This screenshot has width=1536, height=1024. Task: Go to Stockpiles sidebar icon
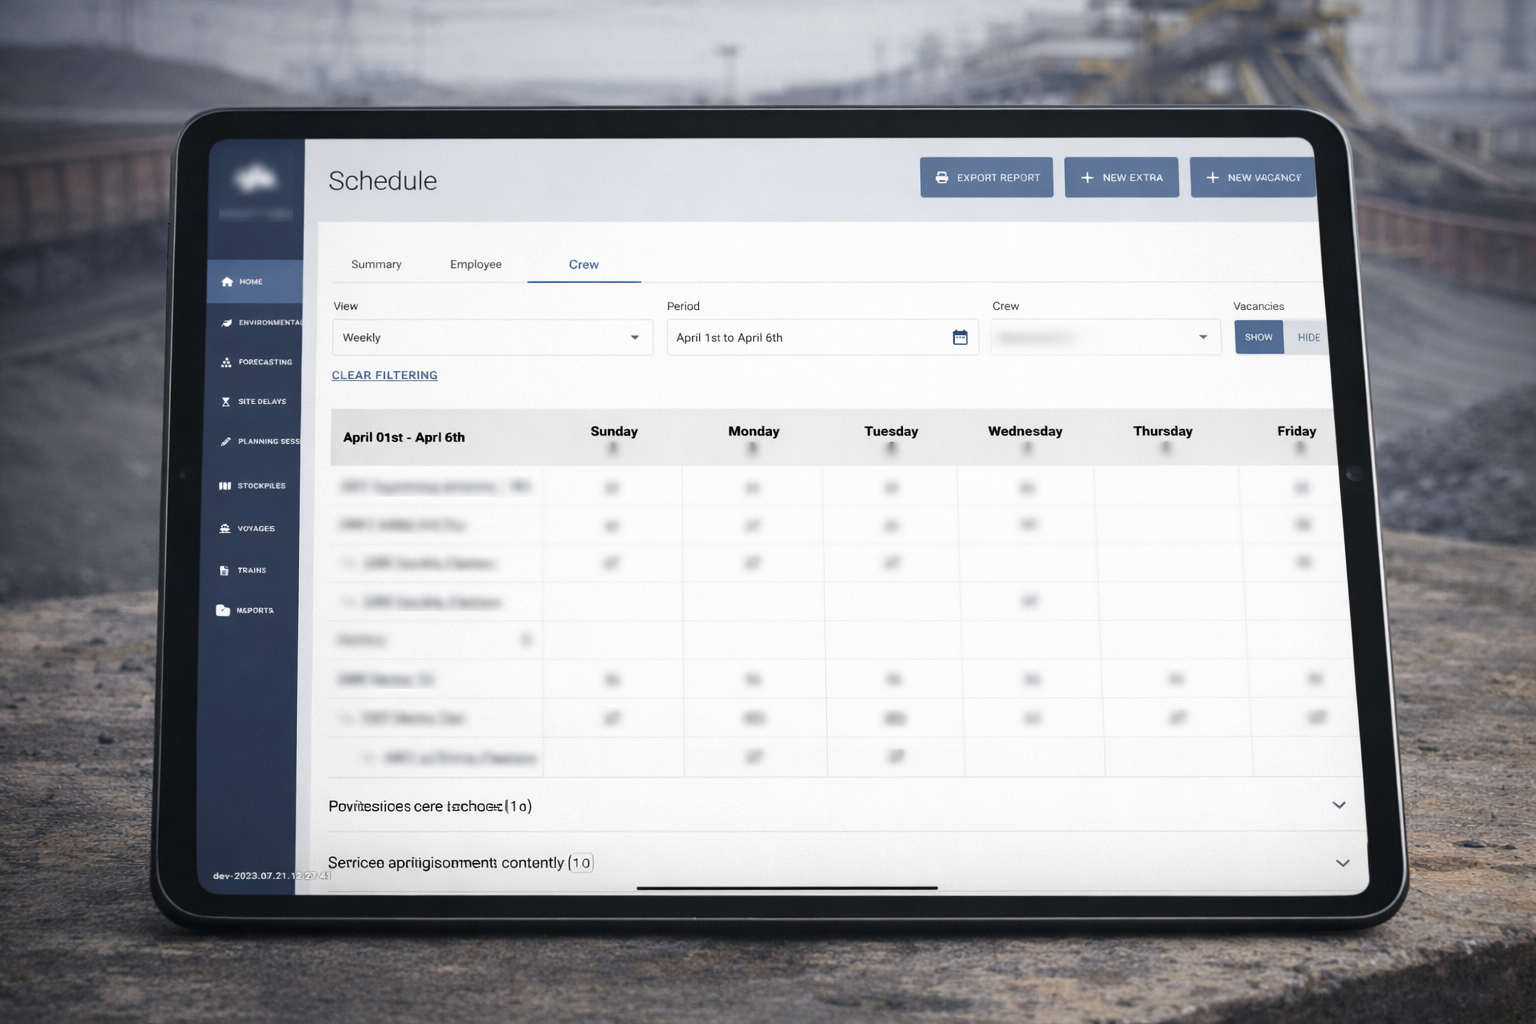click(x=225, y=486)
